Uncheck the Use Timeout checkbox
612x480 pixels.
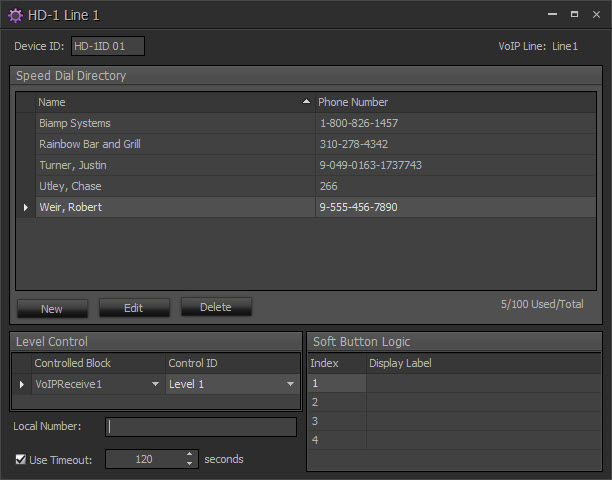coord(21,459)
